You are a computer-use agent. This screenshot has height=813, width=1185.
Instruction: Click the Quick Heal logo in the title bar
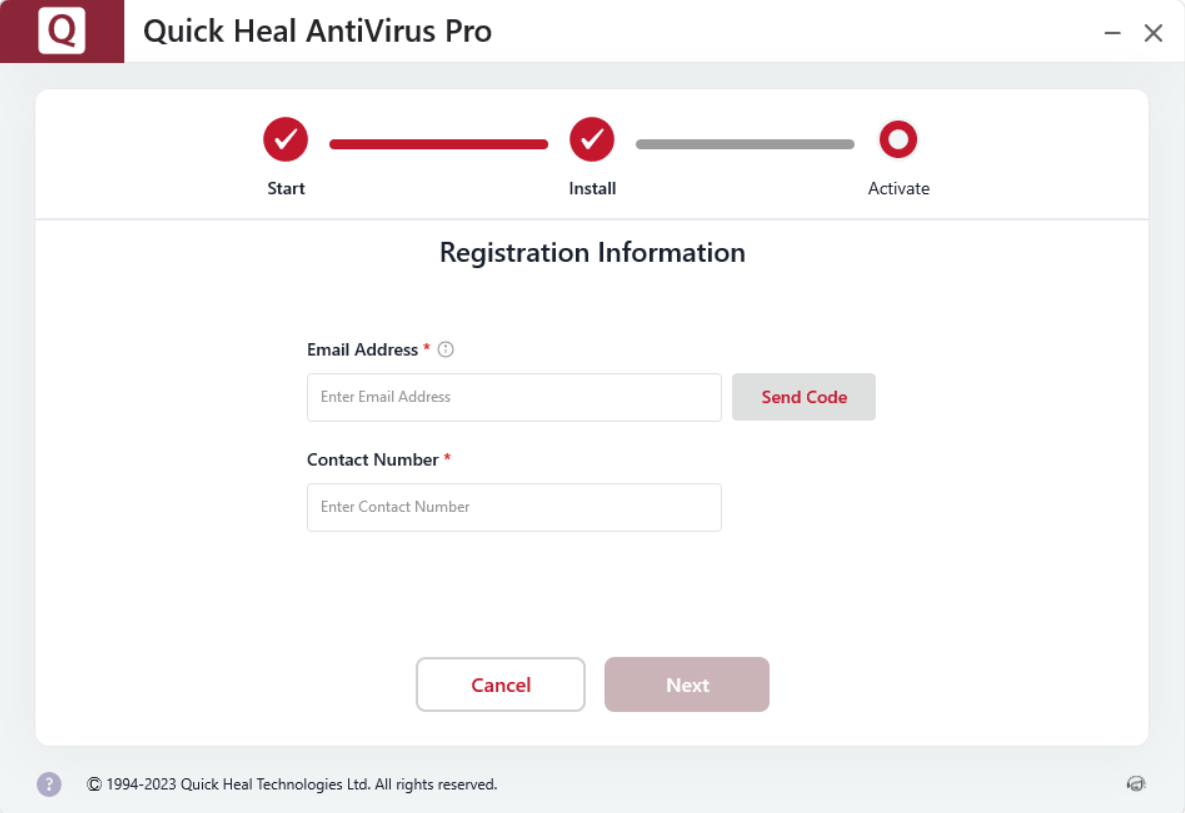tap(61, 30)
